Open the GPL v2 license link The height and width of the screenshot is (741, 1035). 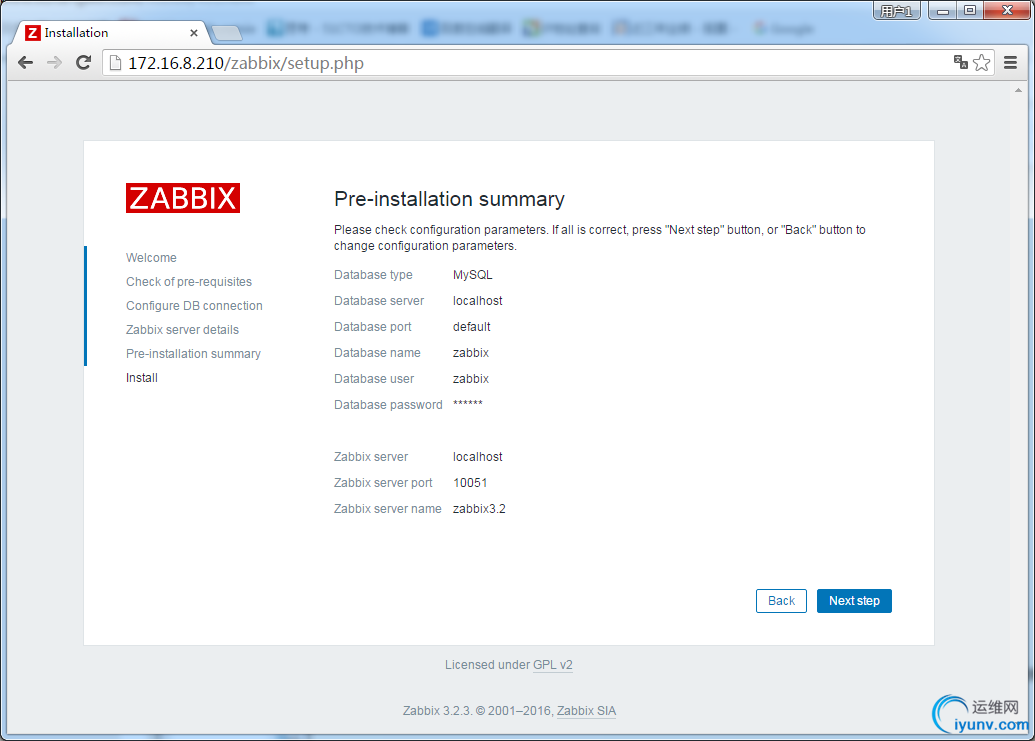click(x=552, y=665)
